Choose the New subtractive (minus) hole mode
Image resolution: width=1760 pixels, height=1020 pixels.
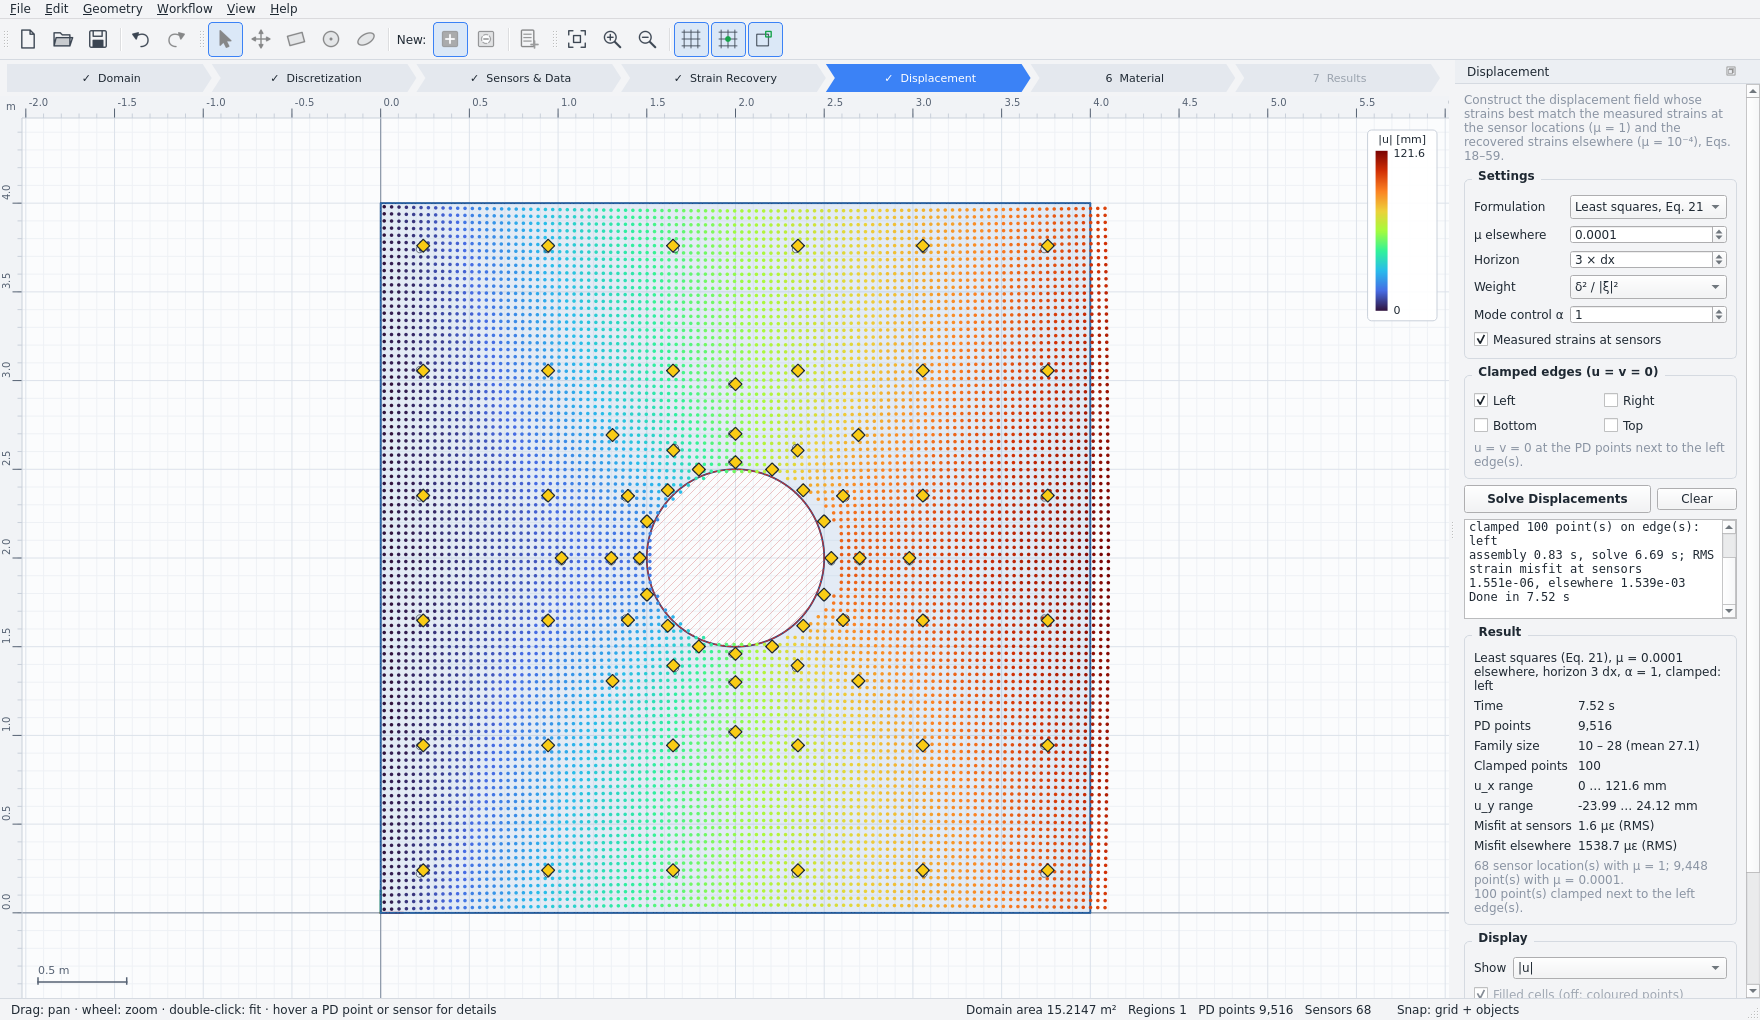tap(486, 39)
